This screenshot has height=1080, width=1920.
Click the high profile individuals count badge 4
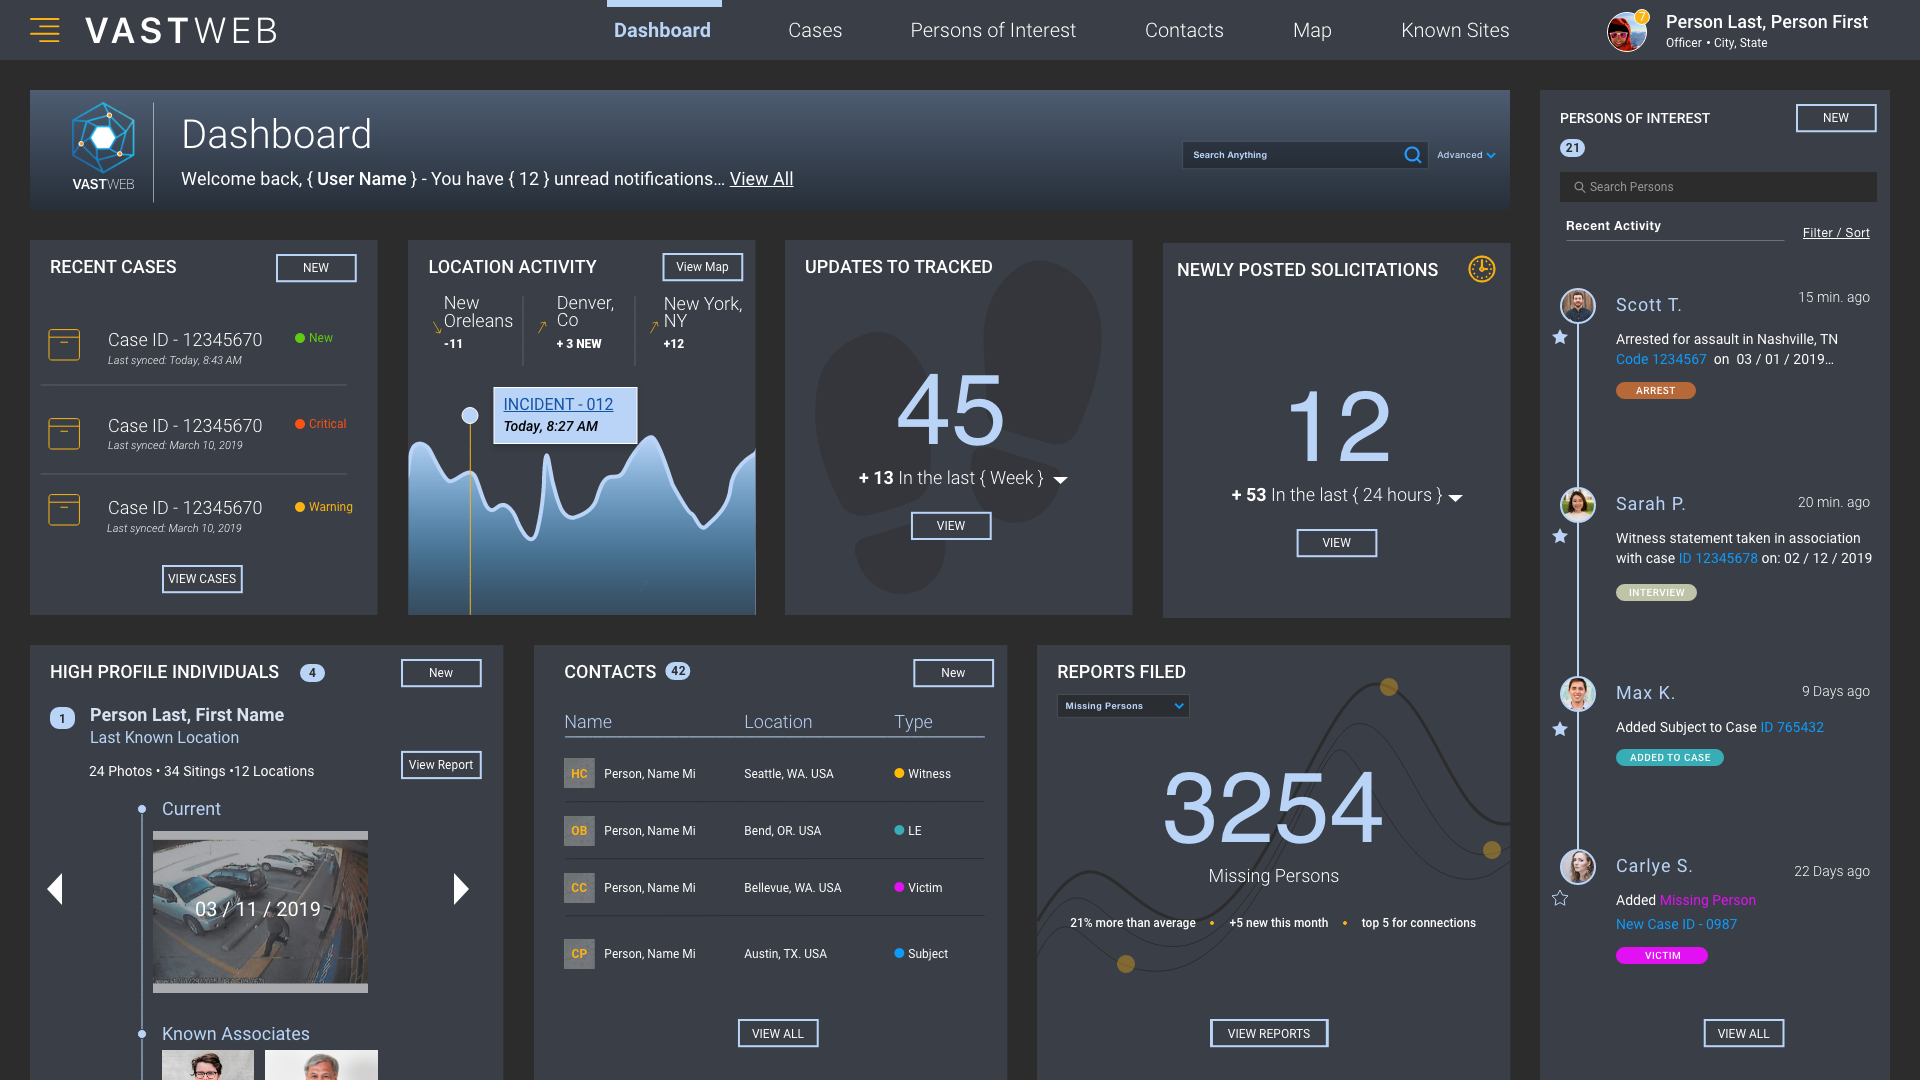point(312,673)
